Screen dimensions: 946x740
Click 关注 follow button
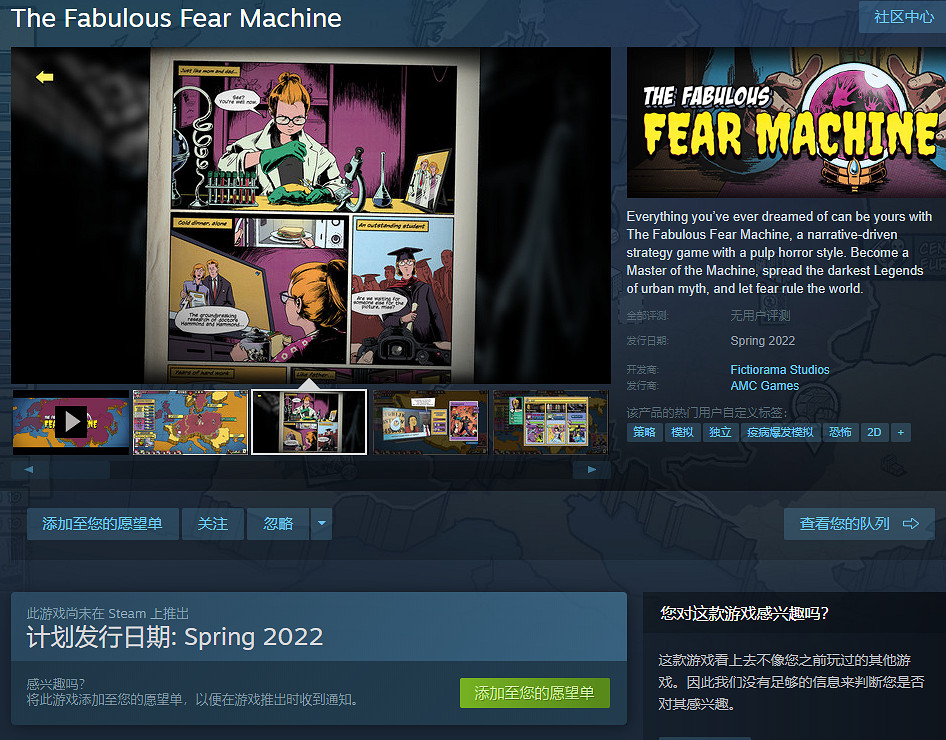tap(213, 523)
